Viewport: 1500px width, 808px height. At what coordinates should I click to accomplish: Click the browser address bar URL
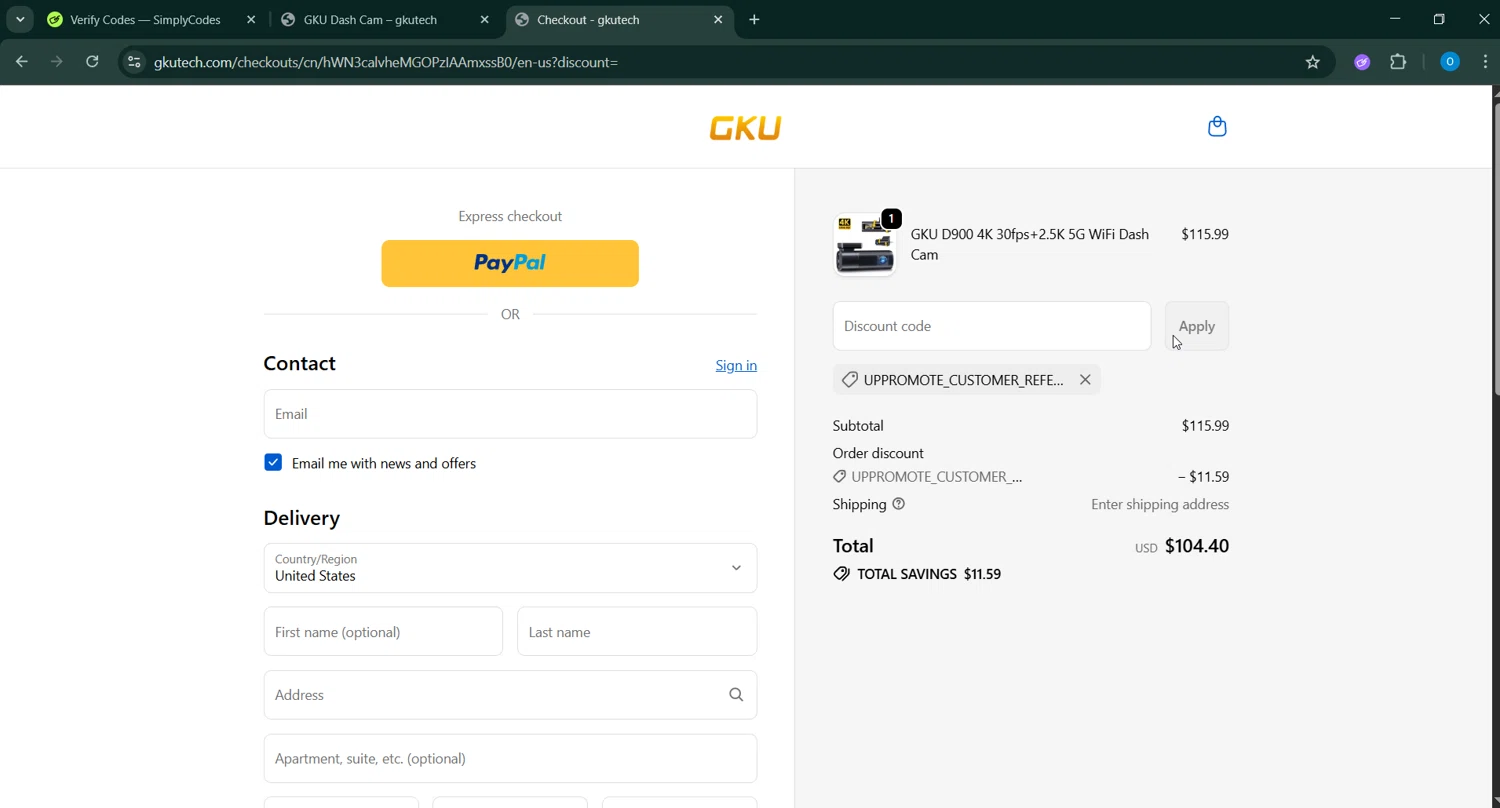386,62
